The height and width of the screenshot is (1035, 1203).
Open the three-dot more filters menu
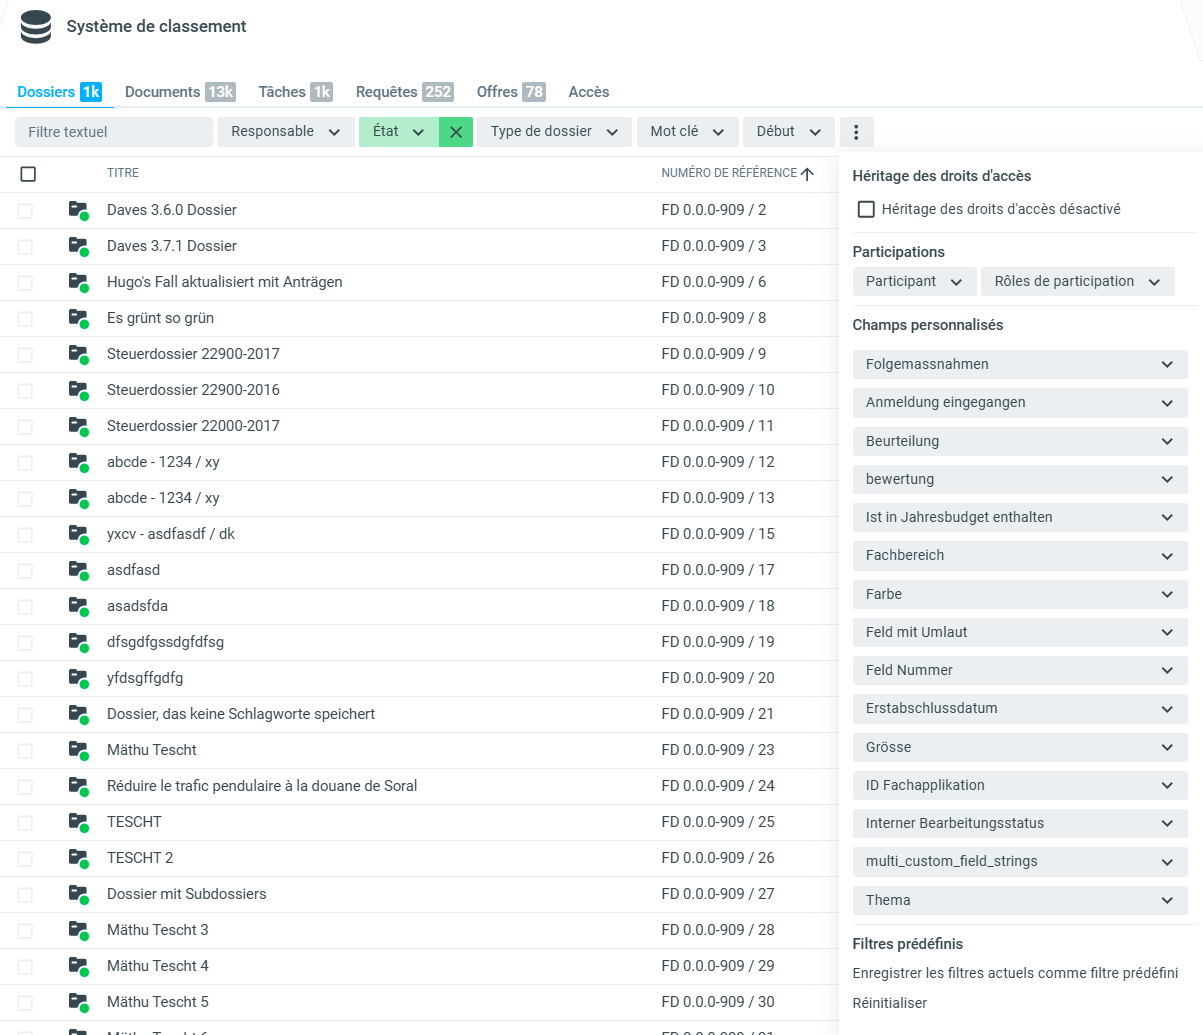click(x=856, y=132)
